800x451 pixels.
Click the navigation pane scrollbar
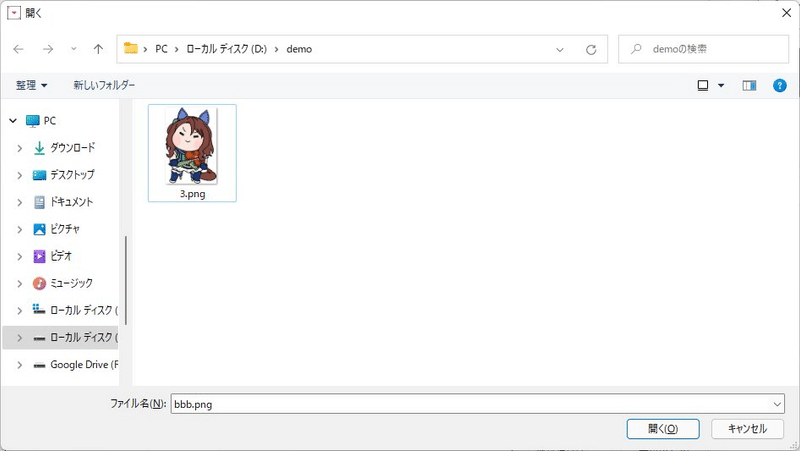pos(126,281)
